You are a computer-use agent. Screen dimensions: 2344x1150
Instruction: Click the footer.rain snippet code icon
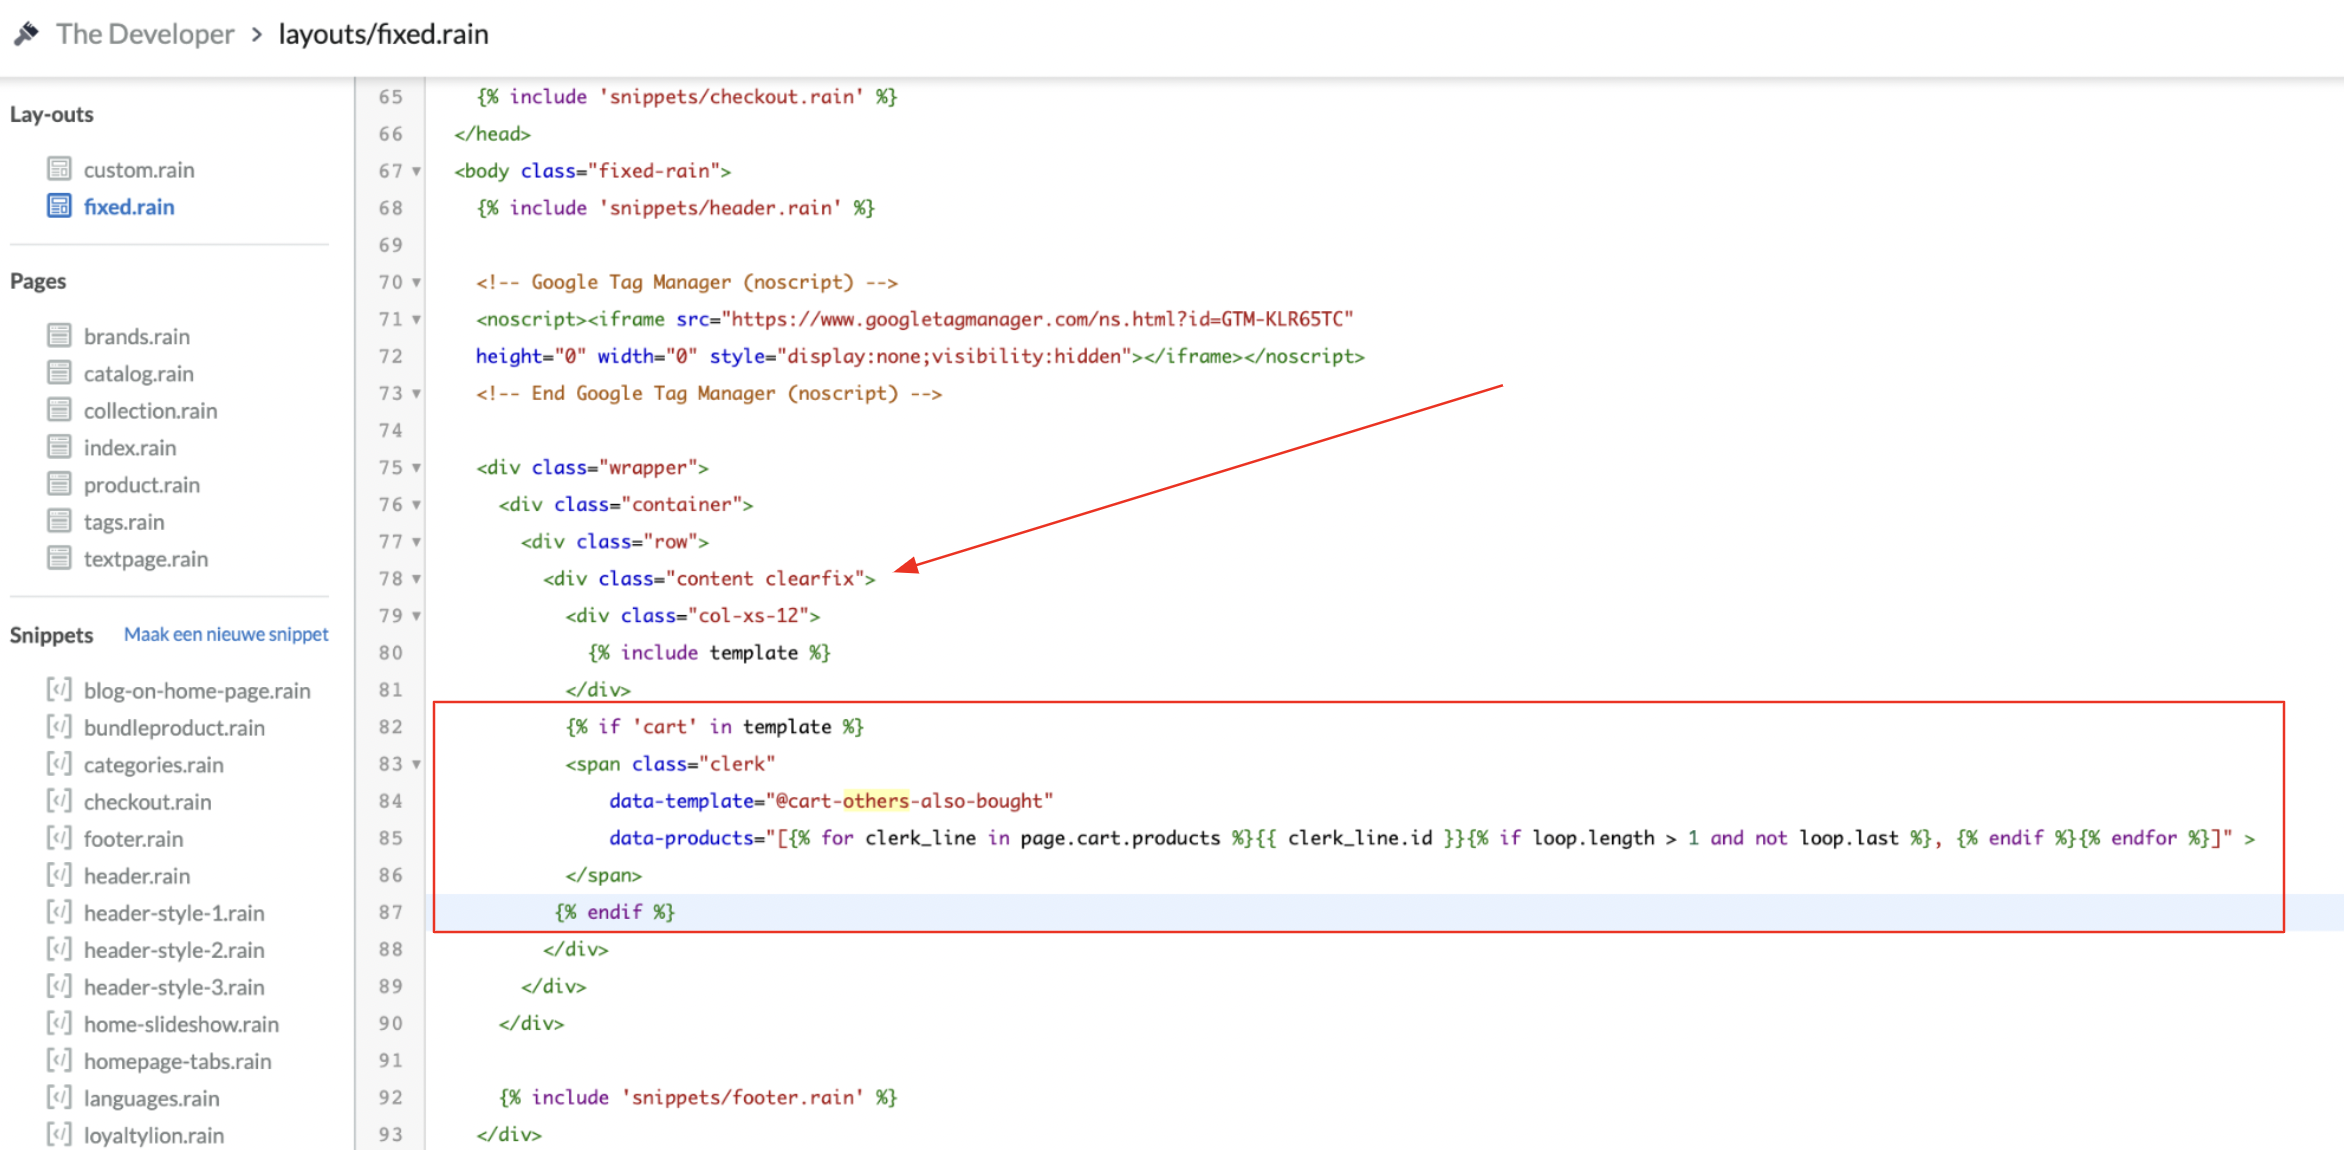[60, 838]
